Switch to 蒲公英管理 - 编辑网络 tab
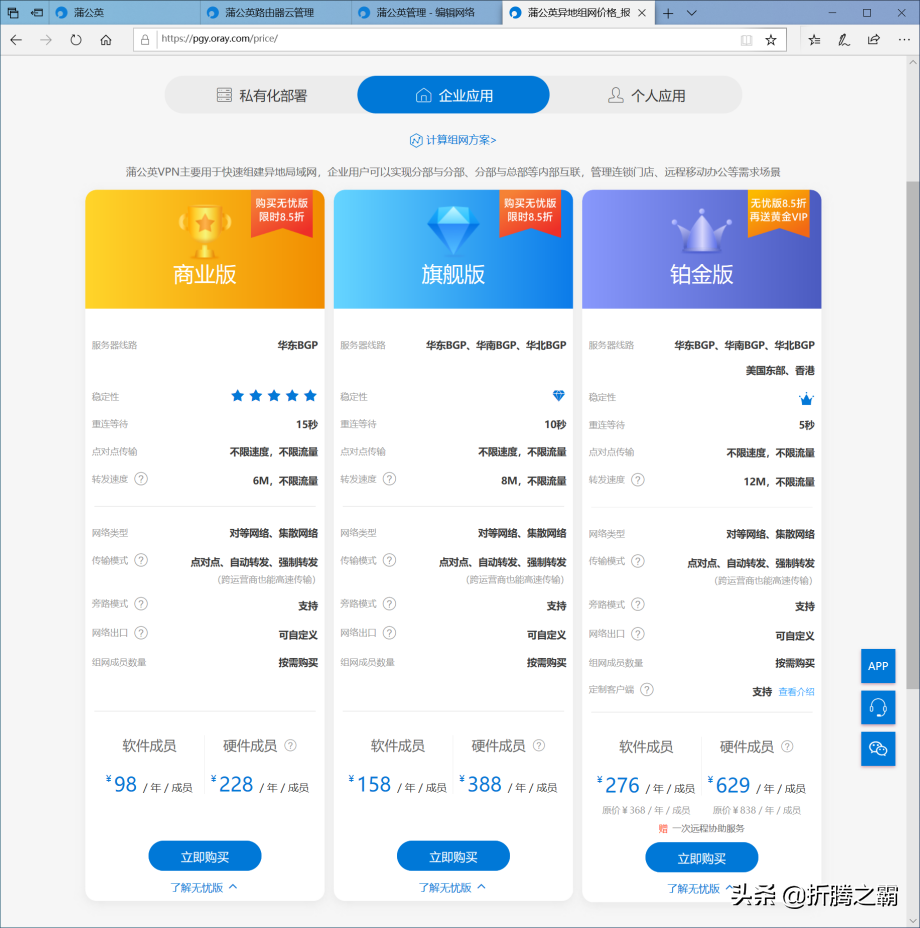The height and width of the screenshot is (928, 920). 427,12
